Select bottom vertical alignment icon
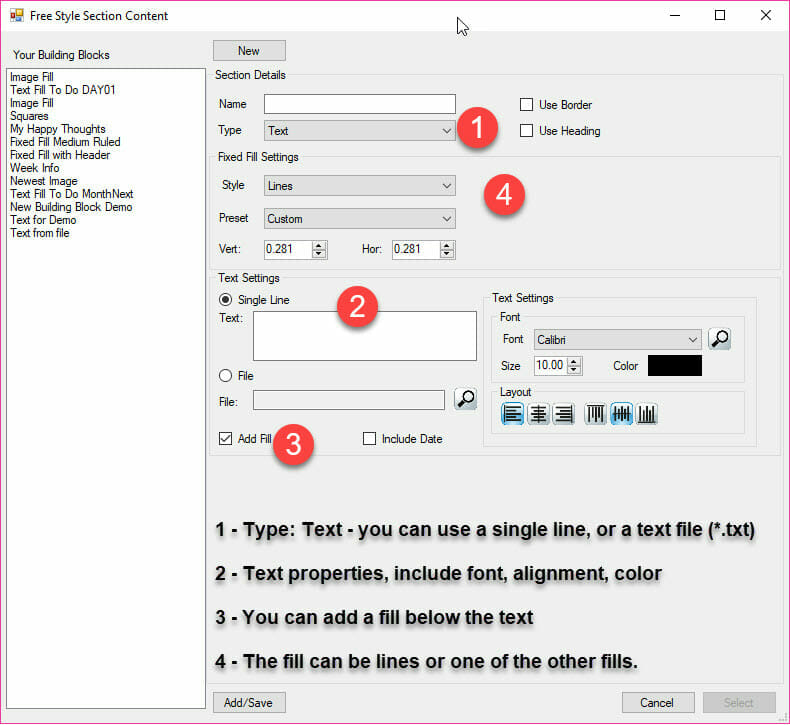The image size is (790, 725). 646,414
